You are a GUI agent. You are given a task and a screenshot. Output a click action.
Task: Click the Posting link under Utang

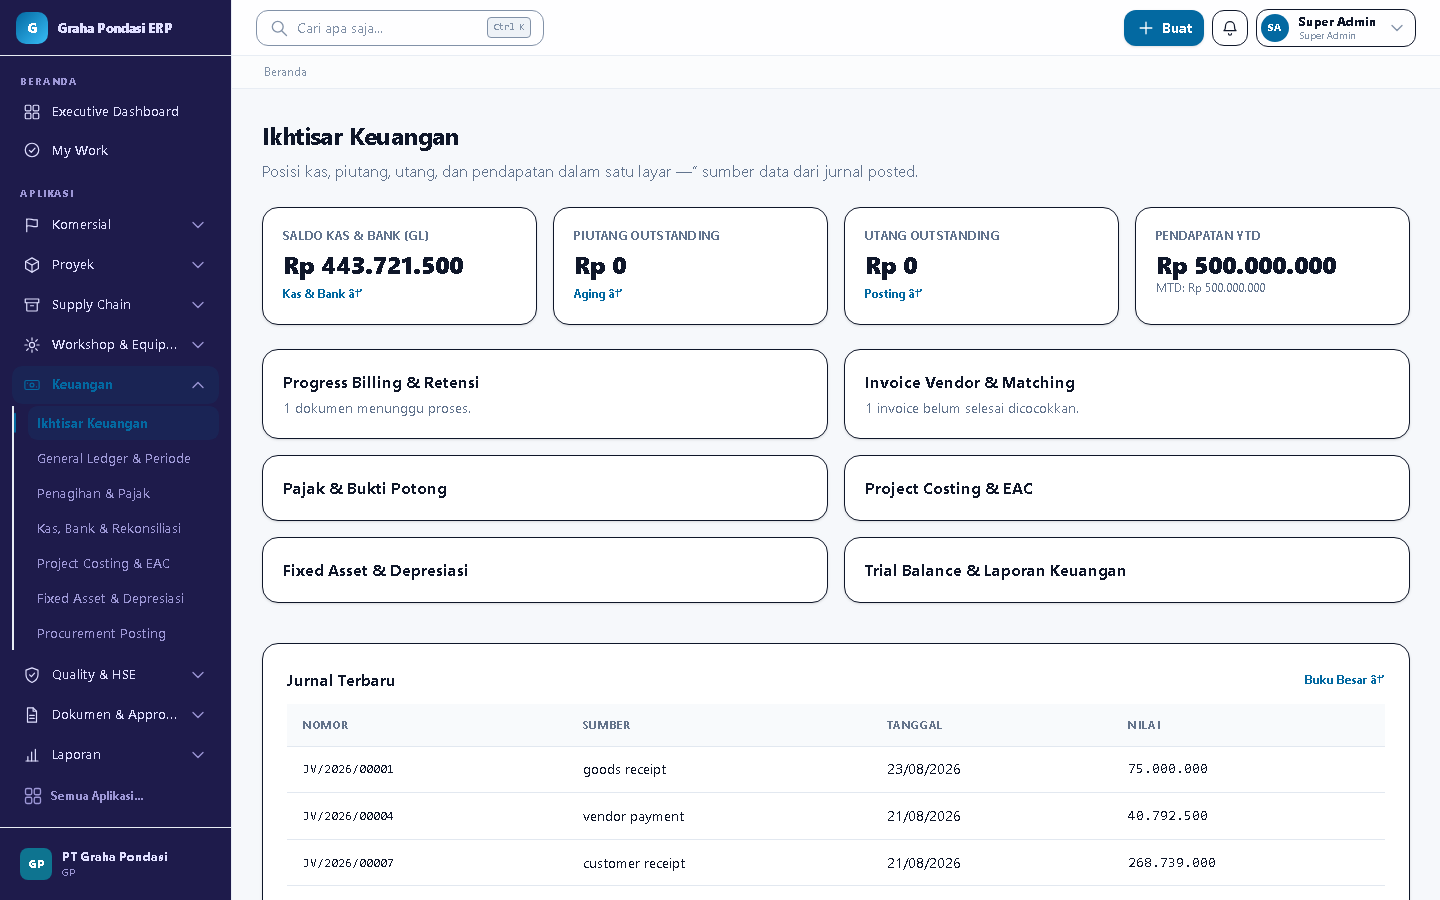point(893,294)
